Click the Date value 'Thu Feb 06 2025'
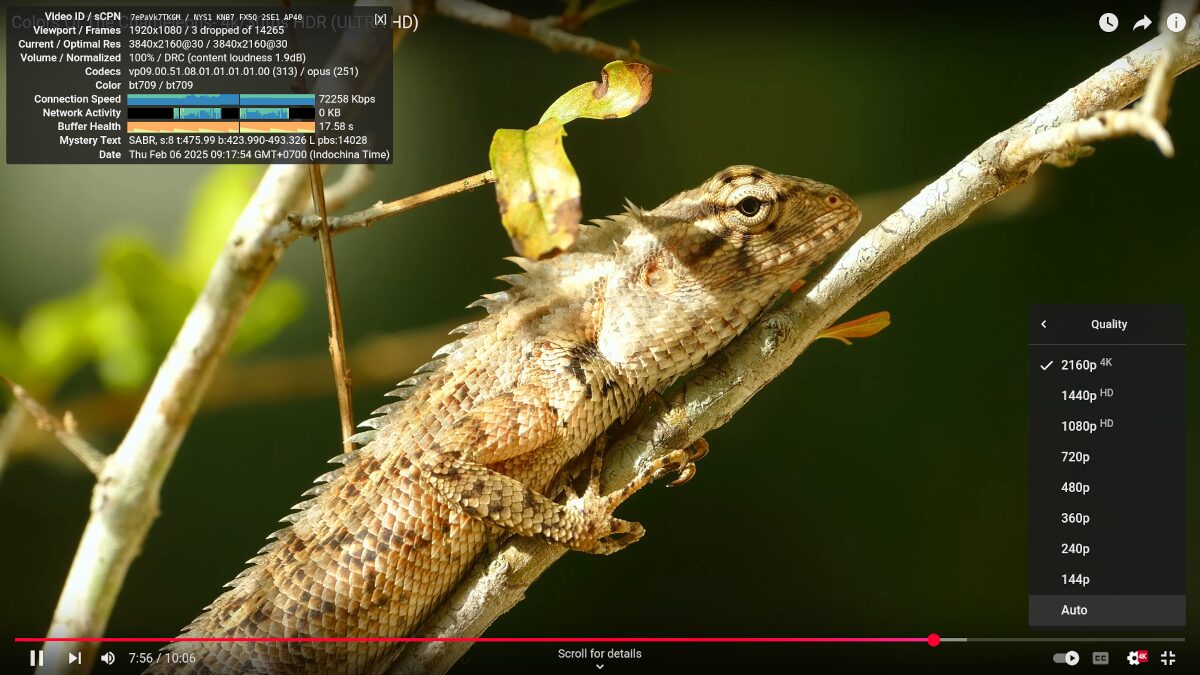Screen dimensions: 1200x675 (x=259, y=155)
